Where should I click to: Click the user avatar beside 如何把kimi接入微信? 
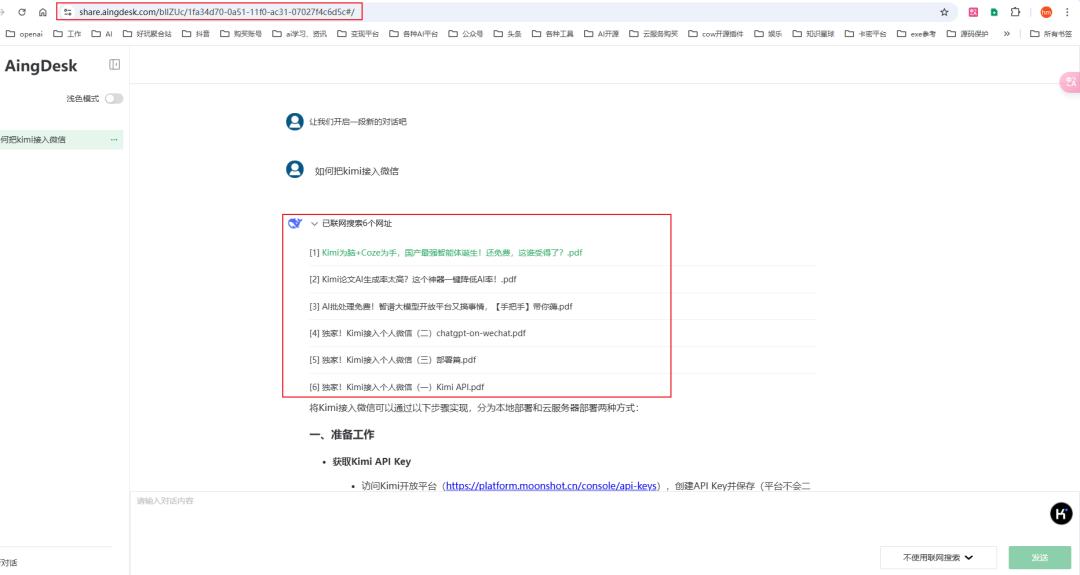point(295,169)
